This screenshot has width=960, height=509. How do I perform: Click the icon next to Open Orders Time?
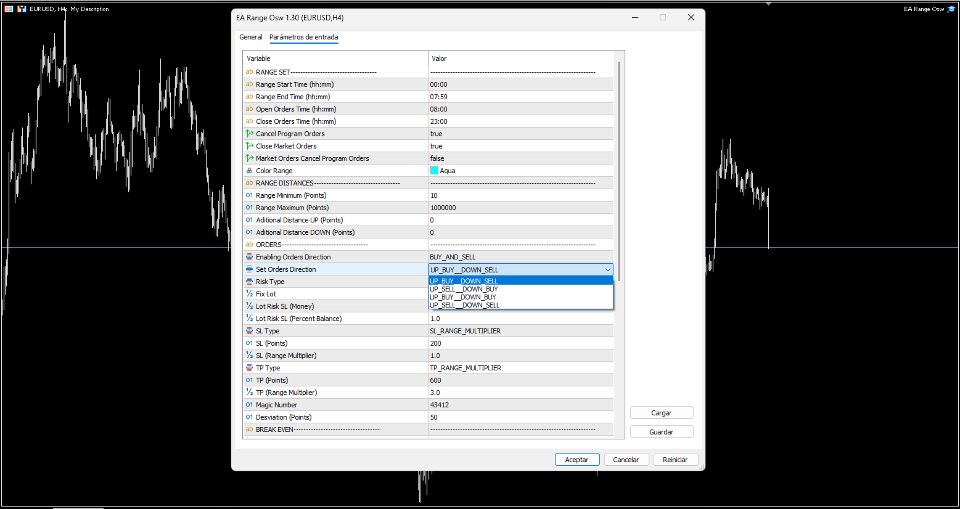(249, 109)
